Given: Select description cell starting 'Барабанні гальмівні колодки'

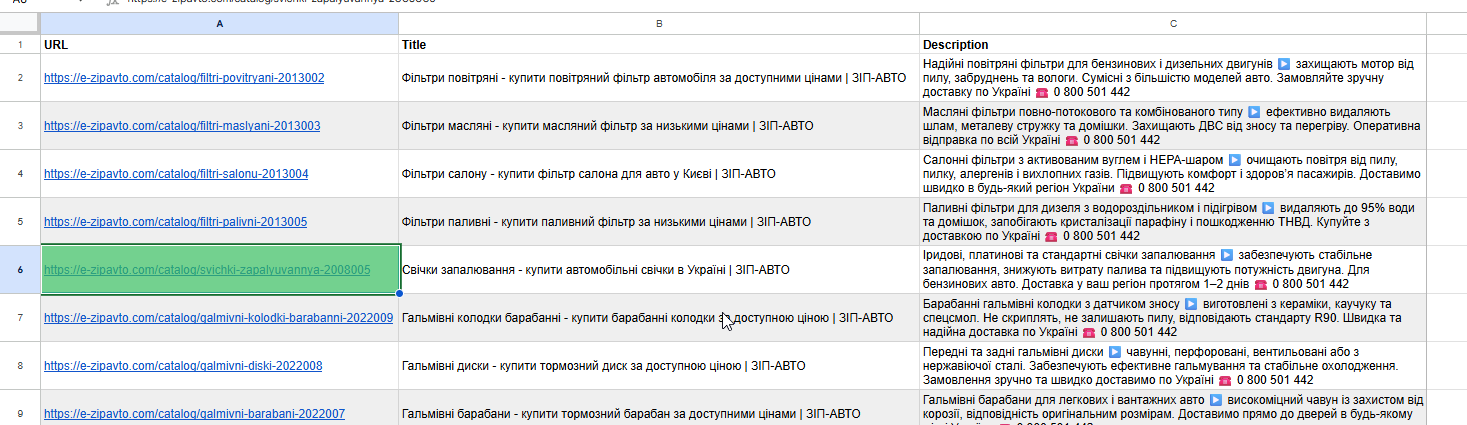Looking at the screenshot, I should [x=1173, y=318].
